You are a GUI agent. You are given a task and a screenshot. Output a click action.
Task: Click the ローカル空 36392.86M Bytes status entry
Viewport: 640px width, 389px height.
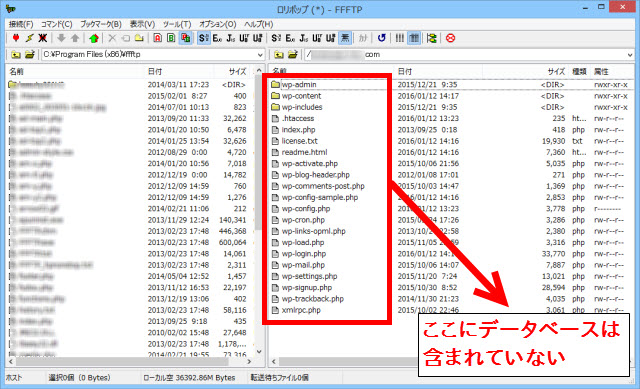pos(189,378)
